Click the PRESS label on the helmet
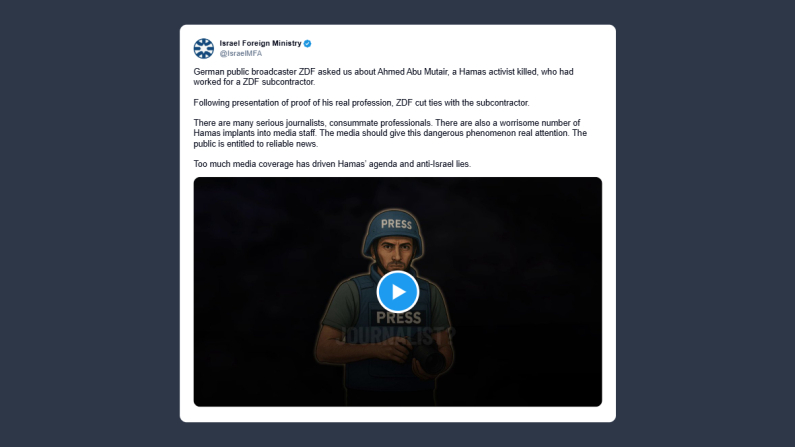 pyautogui.click(x=396, y=224)
